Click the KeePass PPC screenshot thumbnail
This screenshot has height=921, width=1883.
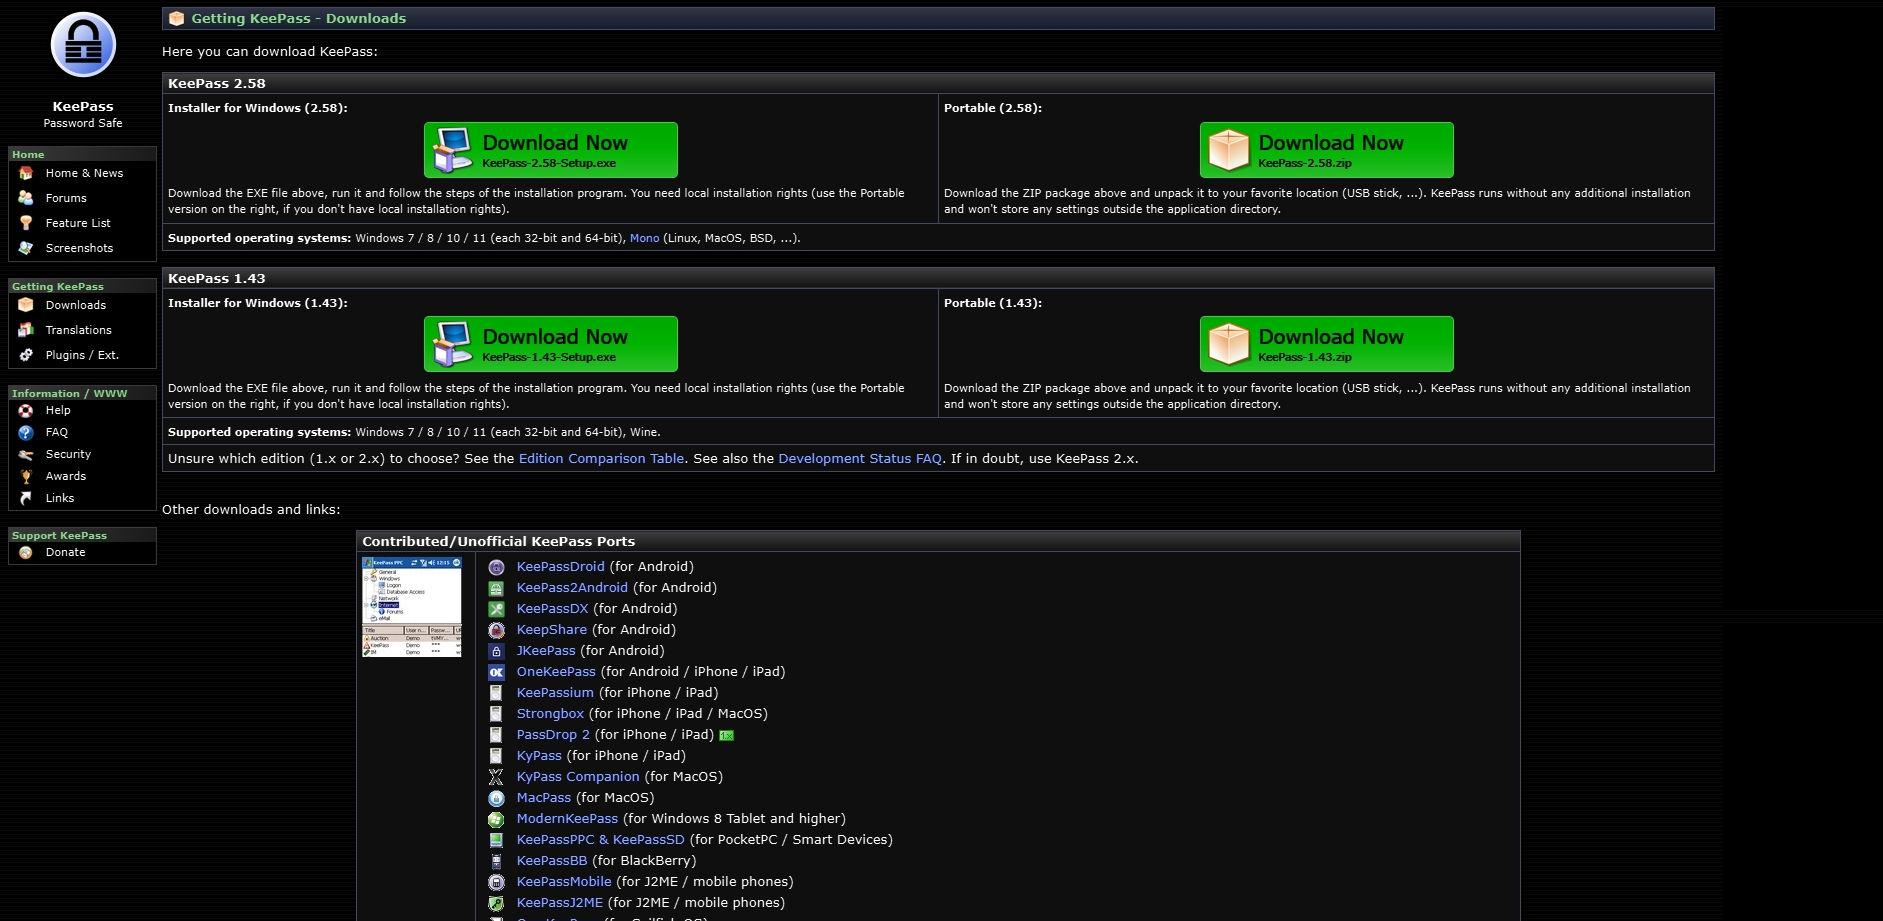[412, 607]
